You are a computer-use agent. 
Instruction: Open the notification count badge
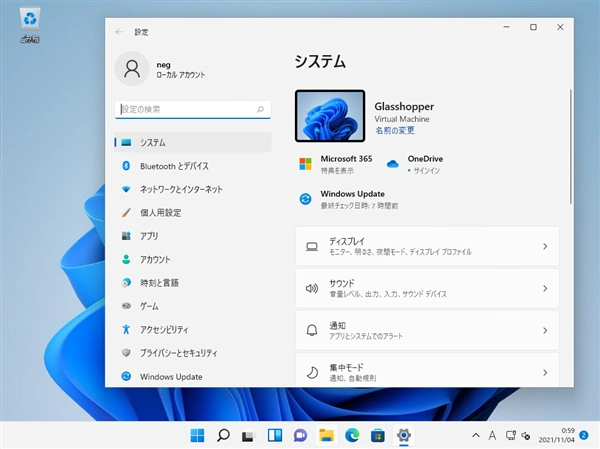pos(584,435)
